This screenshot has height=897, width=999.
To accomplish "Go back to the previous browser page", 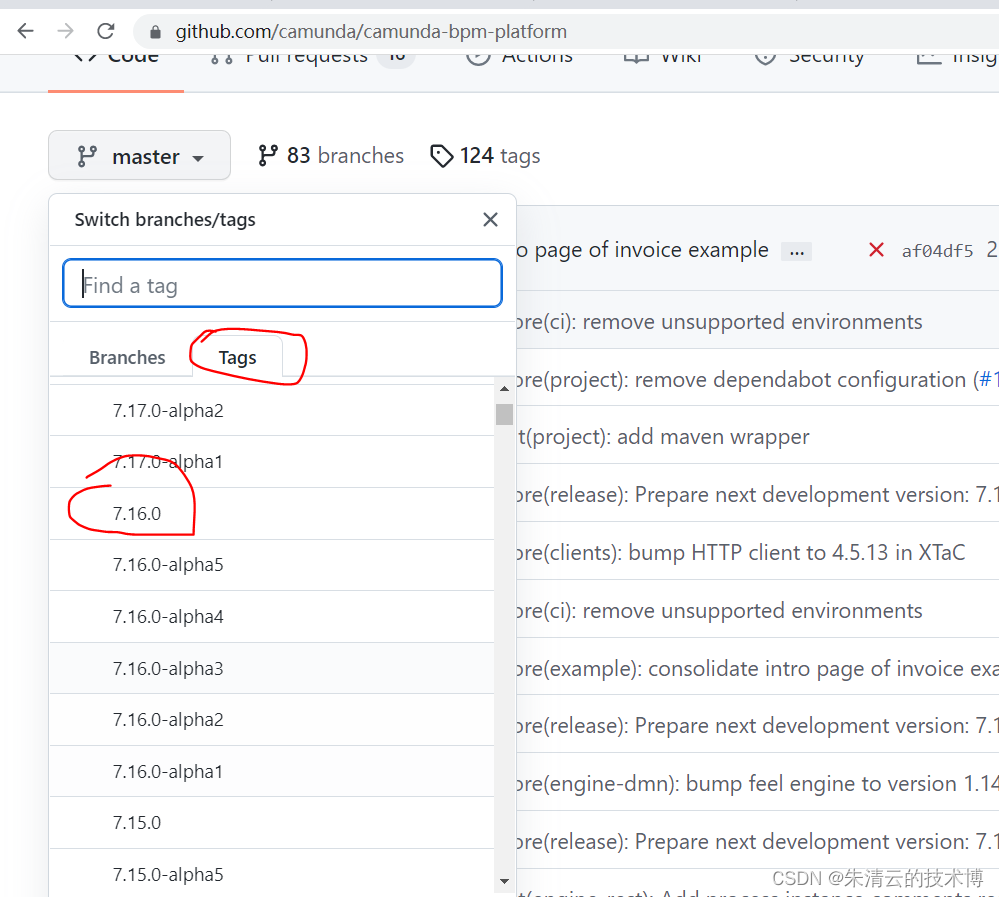I will pos(25,31).
